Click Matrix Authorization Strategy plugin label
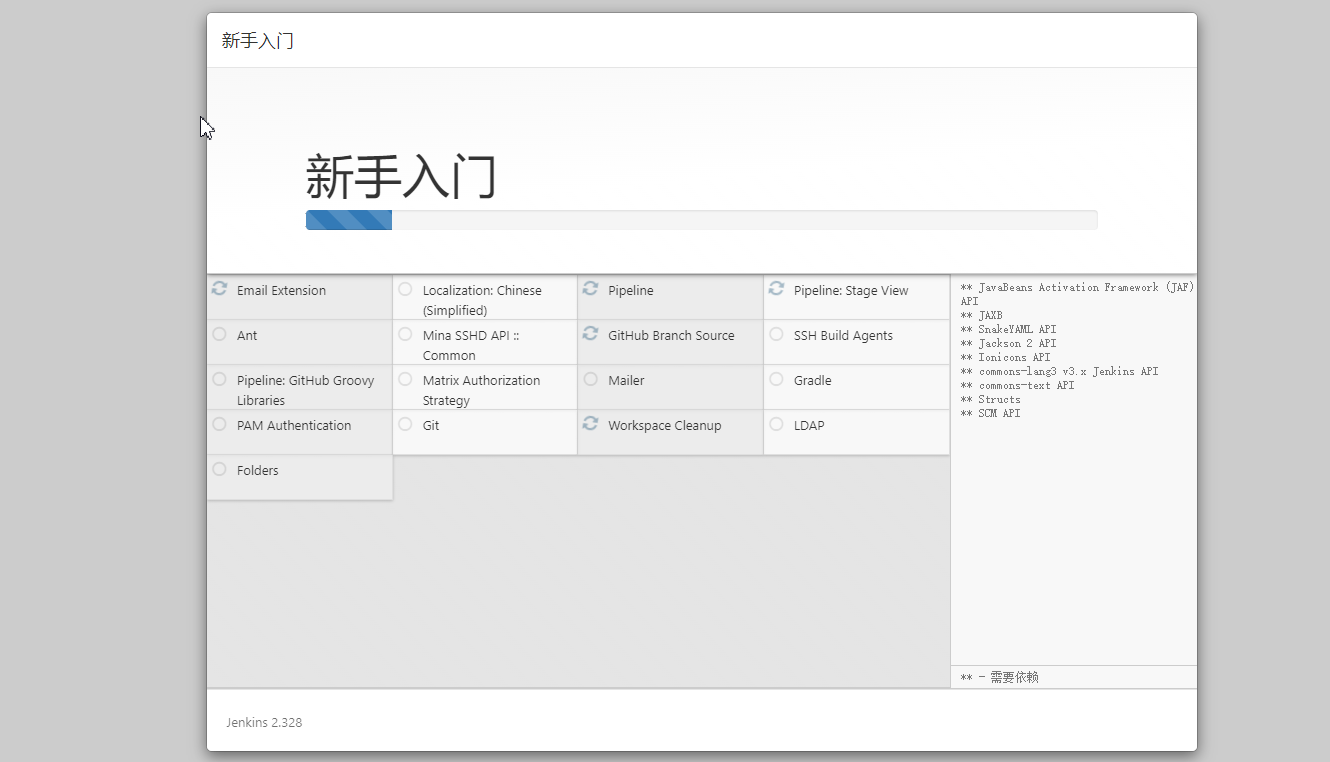Viewport: 1330px width, 762px height. (481, 390)
